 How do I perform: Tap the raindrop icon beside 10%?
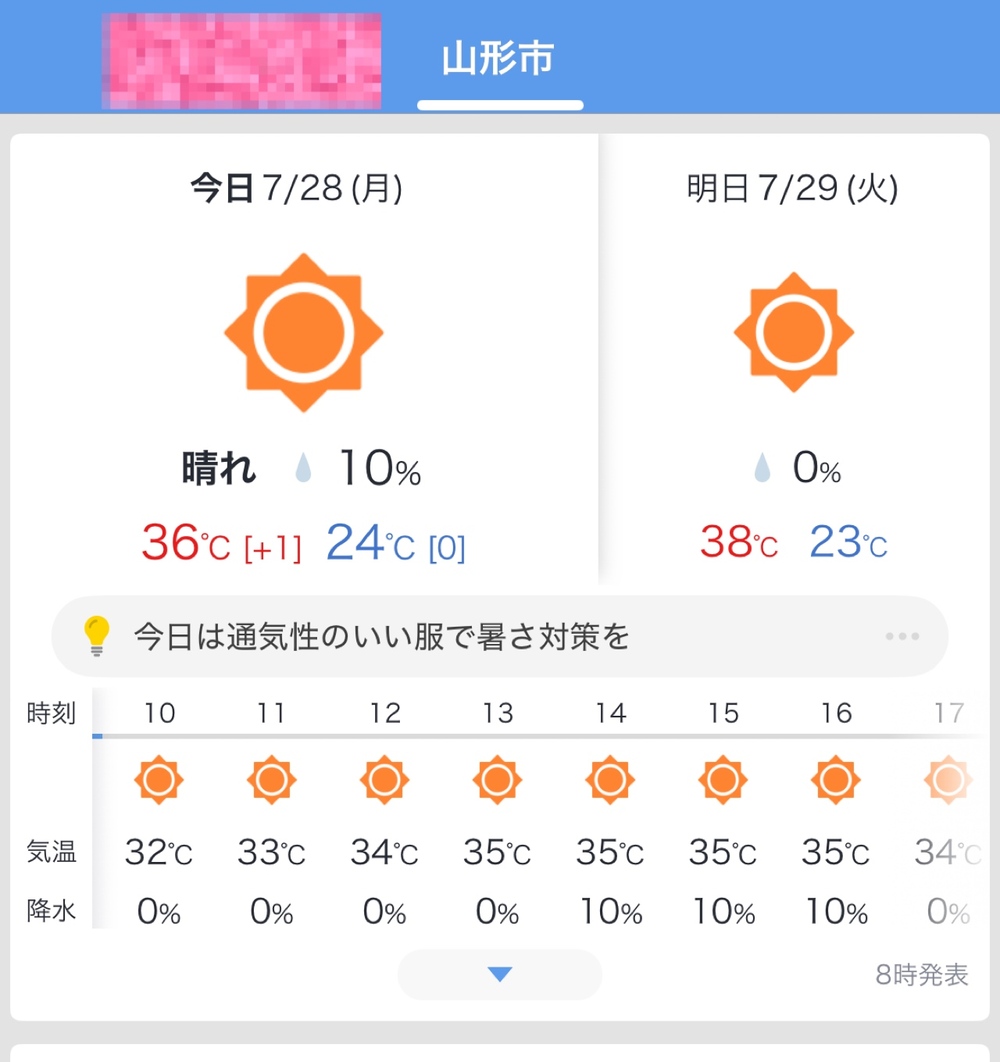click(304, 468)
